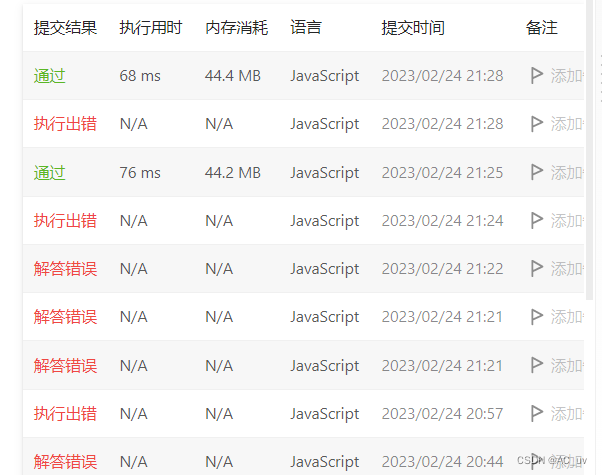This screenshot has height=475, width=602.
Task: Add a note to the 执行出错 21:28 submission
Action: 567,124
